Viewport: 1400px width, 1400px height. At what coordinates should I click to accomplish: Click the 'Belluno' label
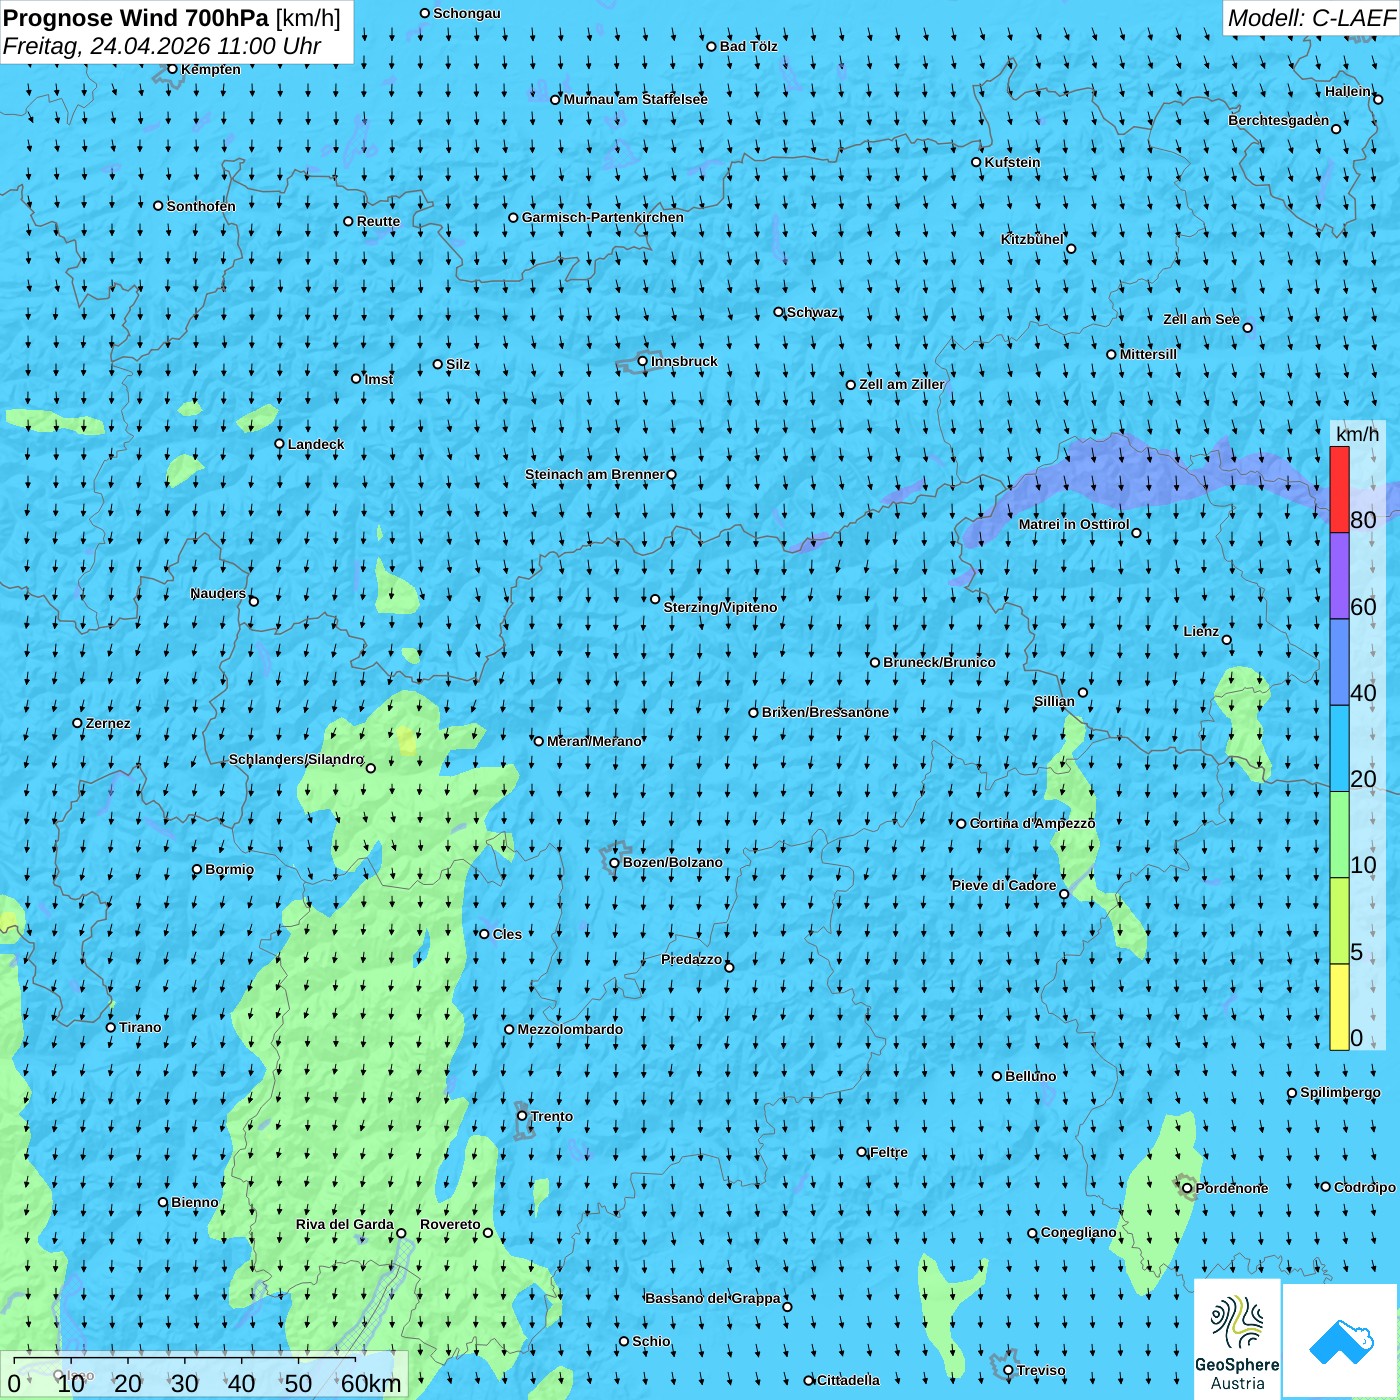[1030, 1076]
